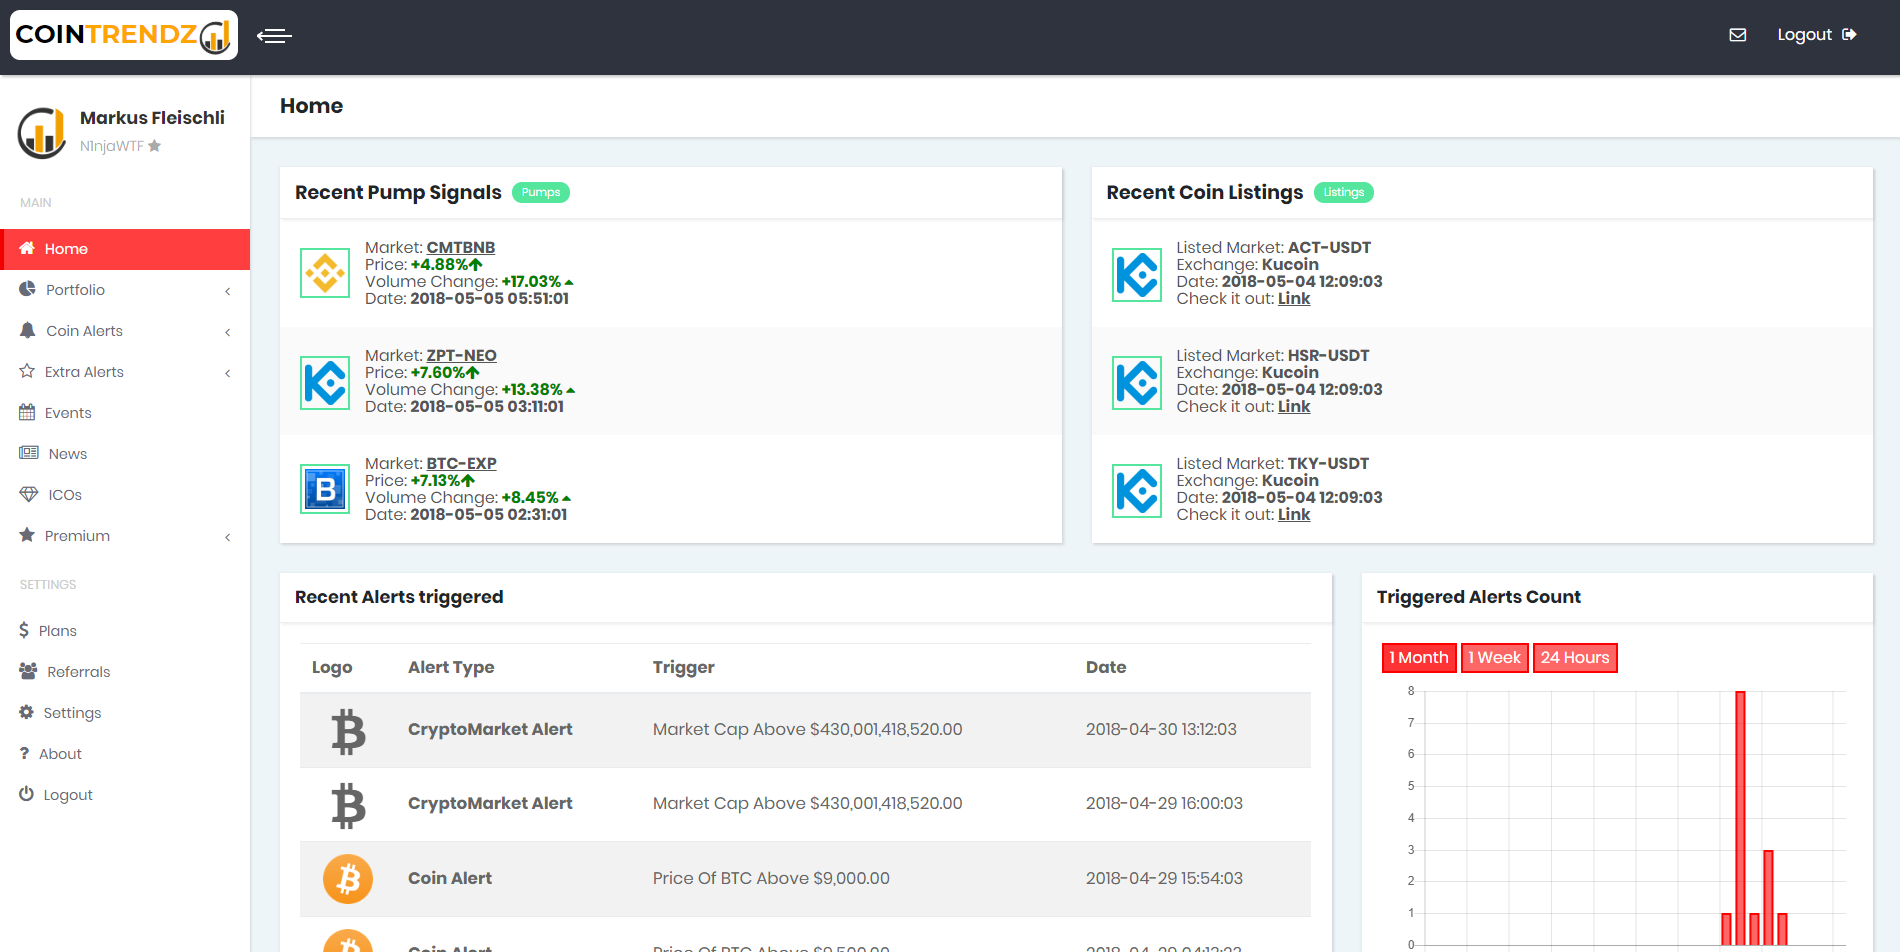Click the Trigger column header
The width and height of the screenshot is (1900, 952).
pyautogui.click(x=684, y=668)
